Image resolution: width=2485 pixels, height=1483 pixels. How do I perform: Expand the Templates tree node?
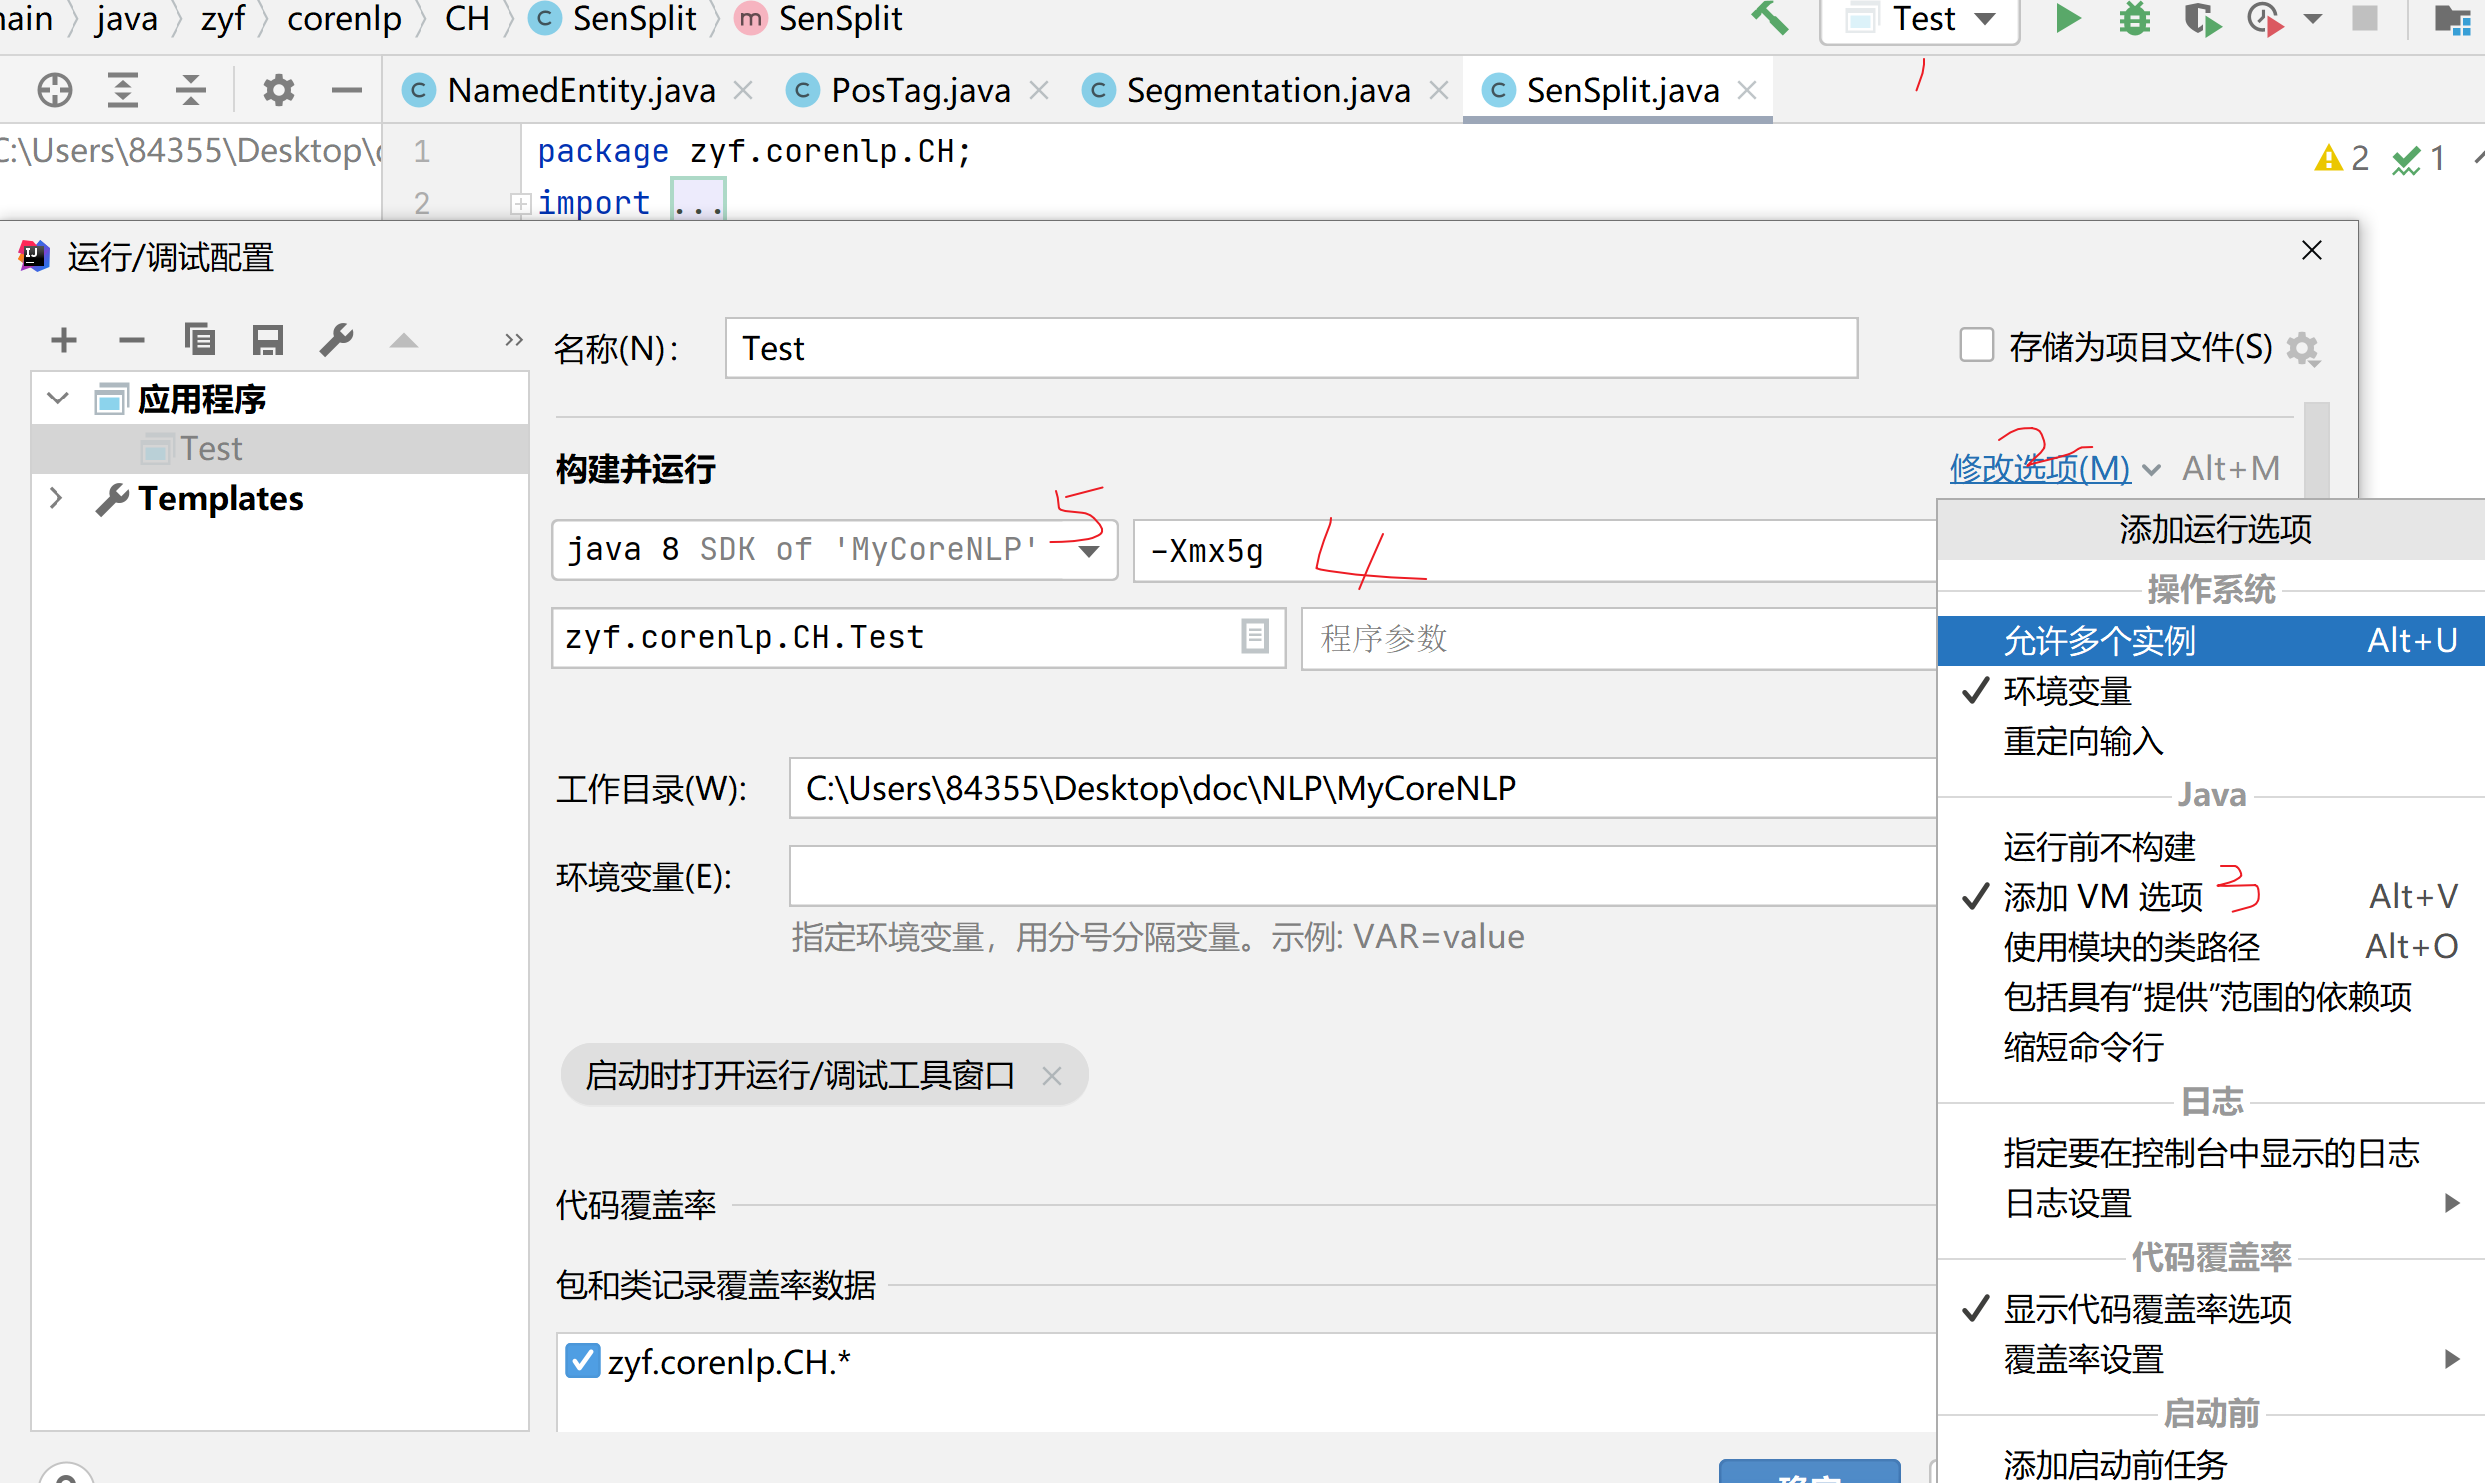click(x=55, y=498)
